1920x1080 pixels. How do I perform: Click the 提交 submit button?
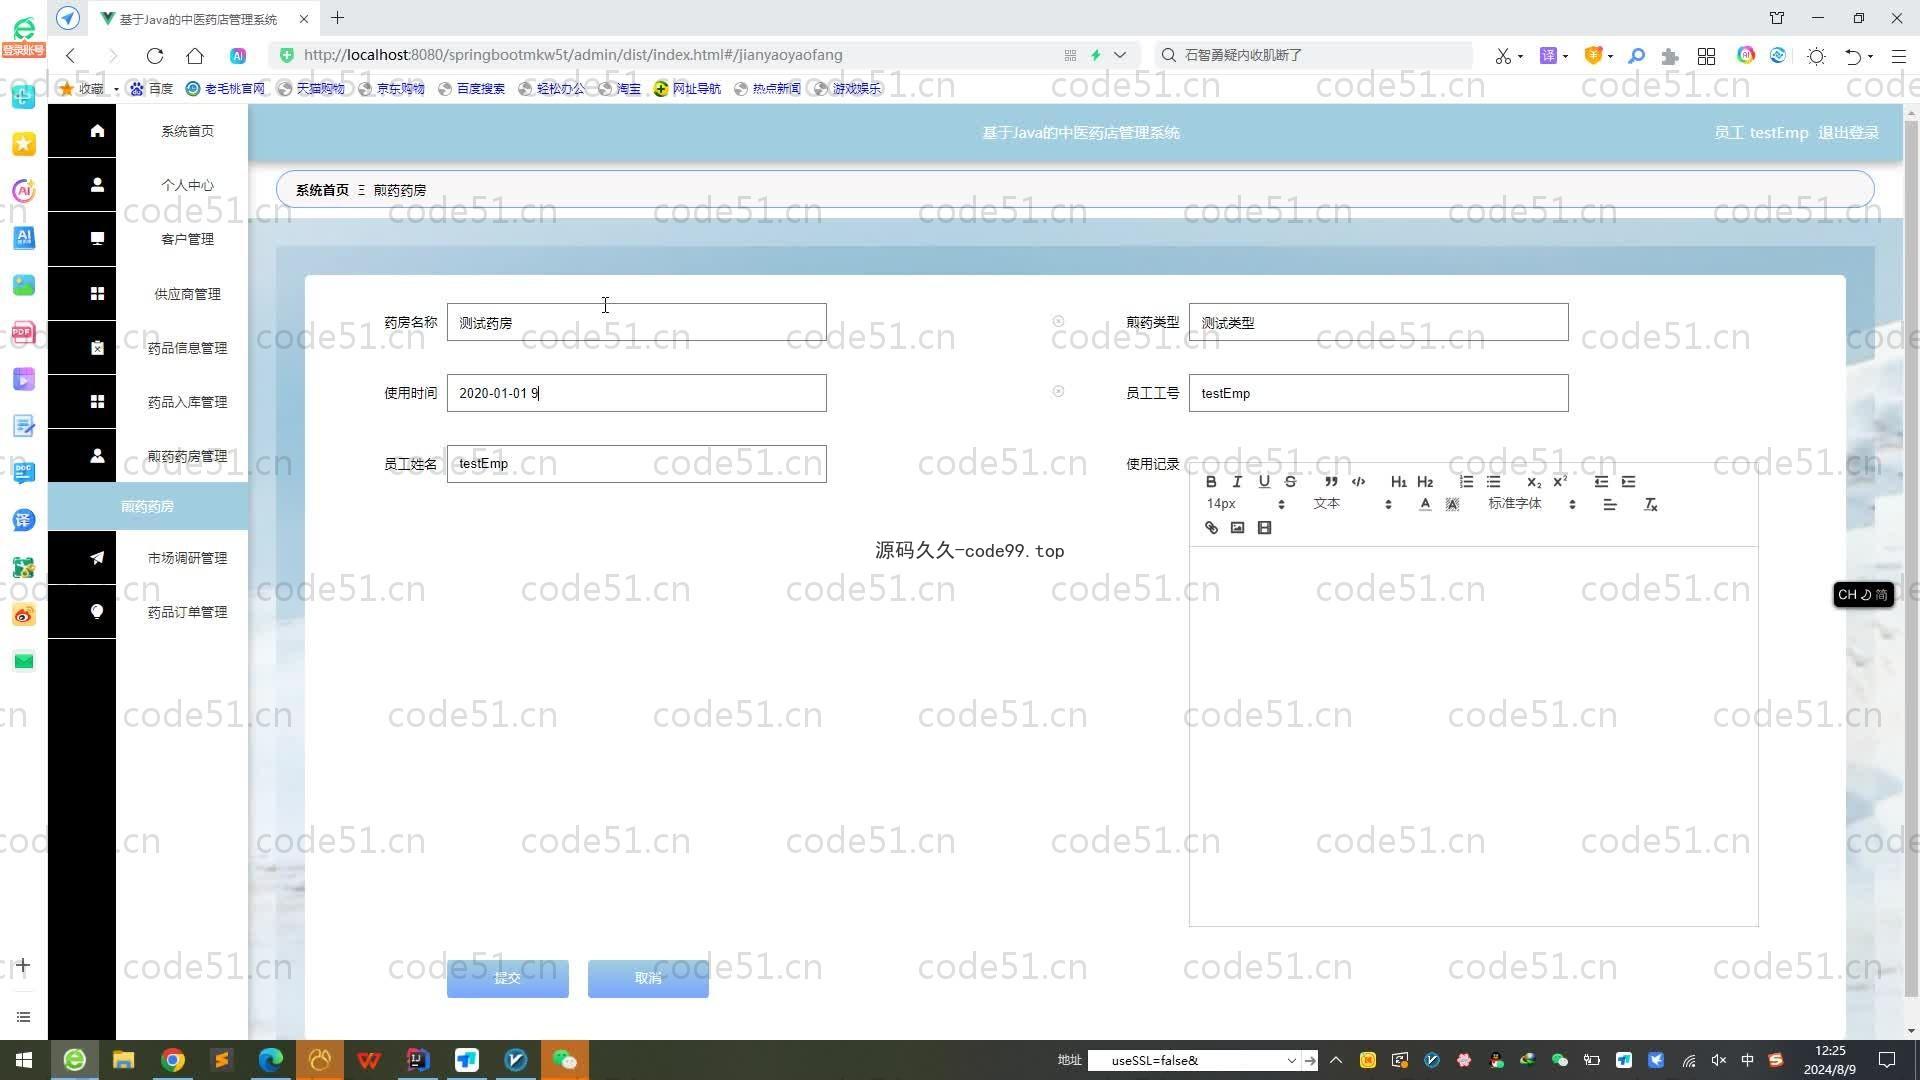(508, 978)
